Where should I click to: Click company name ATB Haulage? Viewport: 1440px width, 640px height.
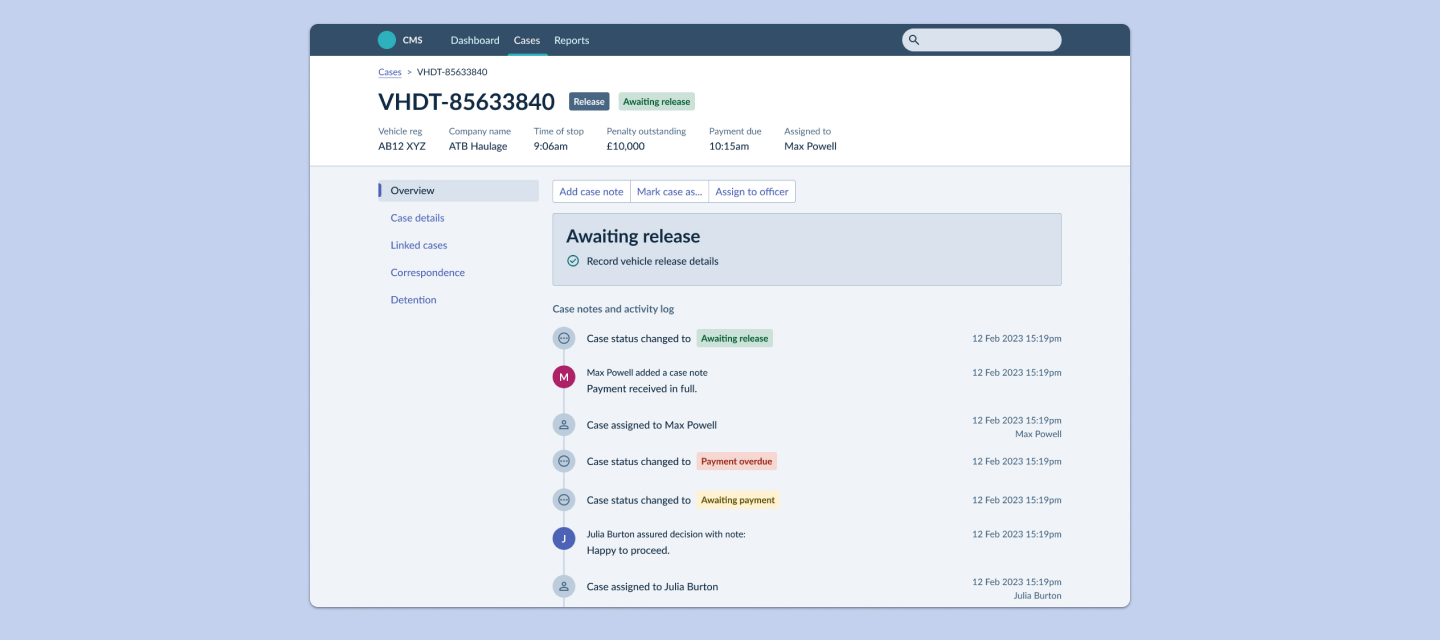point(478,146)
